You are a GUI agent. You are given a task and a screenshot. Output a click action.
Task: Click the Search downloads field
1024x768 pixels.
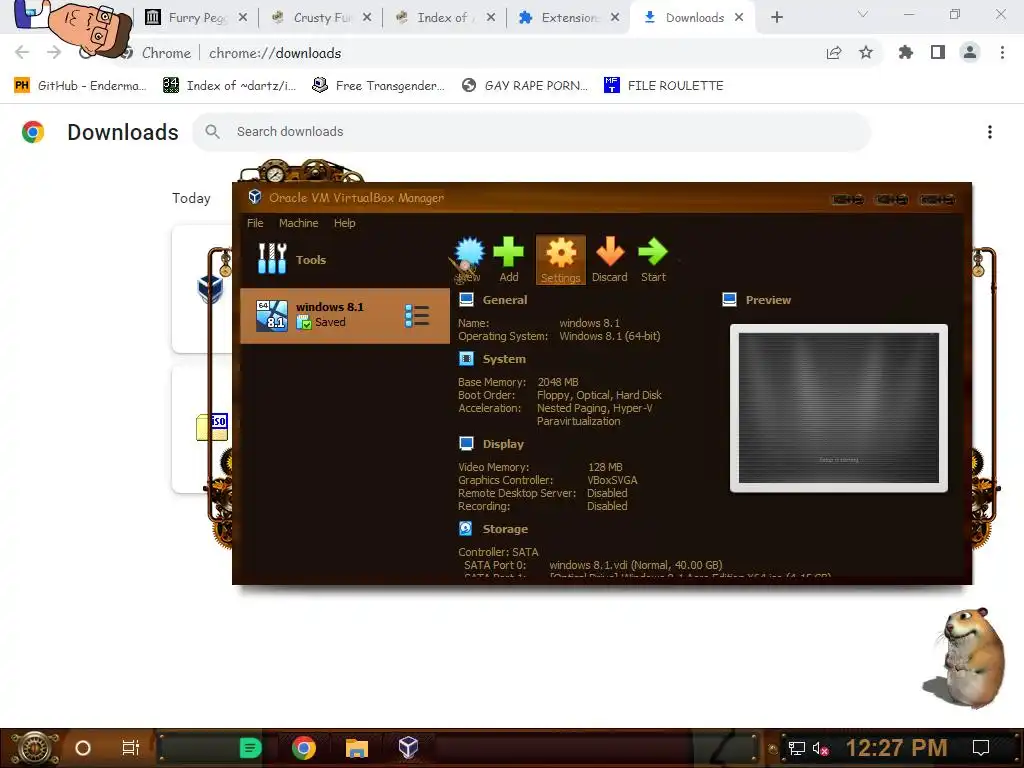[532, 132]
